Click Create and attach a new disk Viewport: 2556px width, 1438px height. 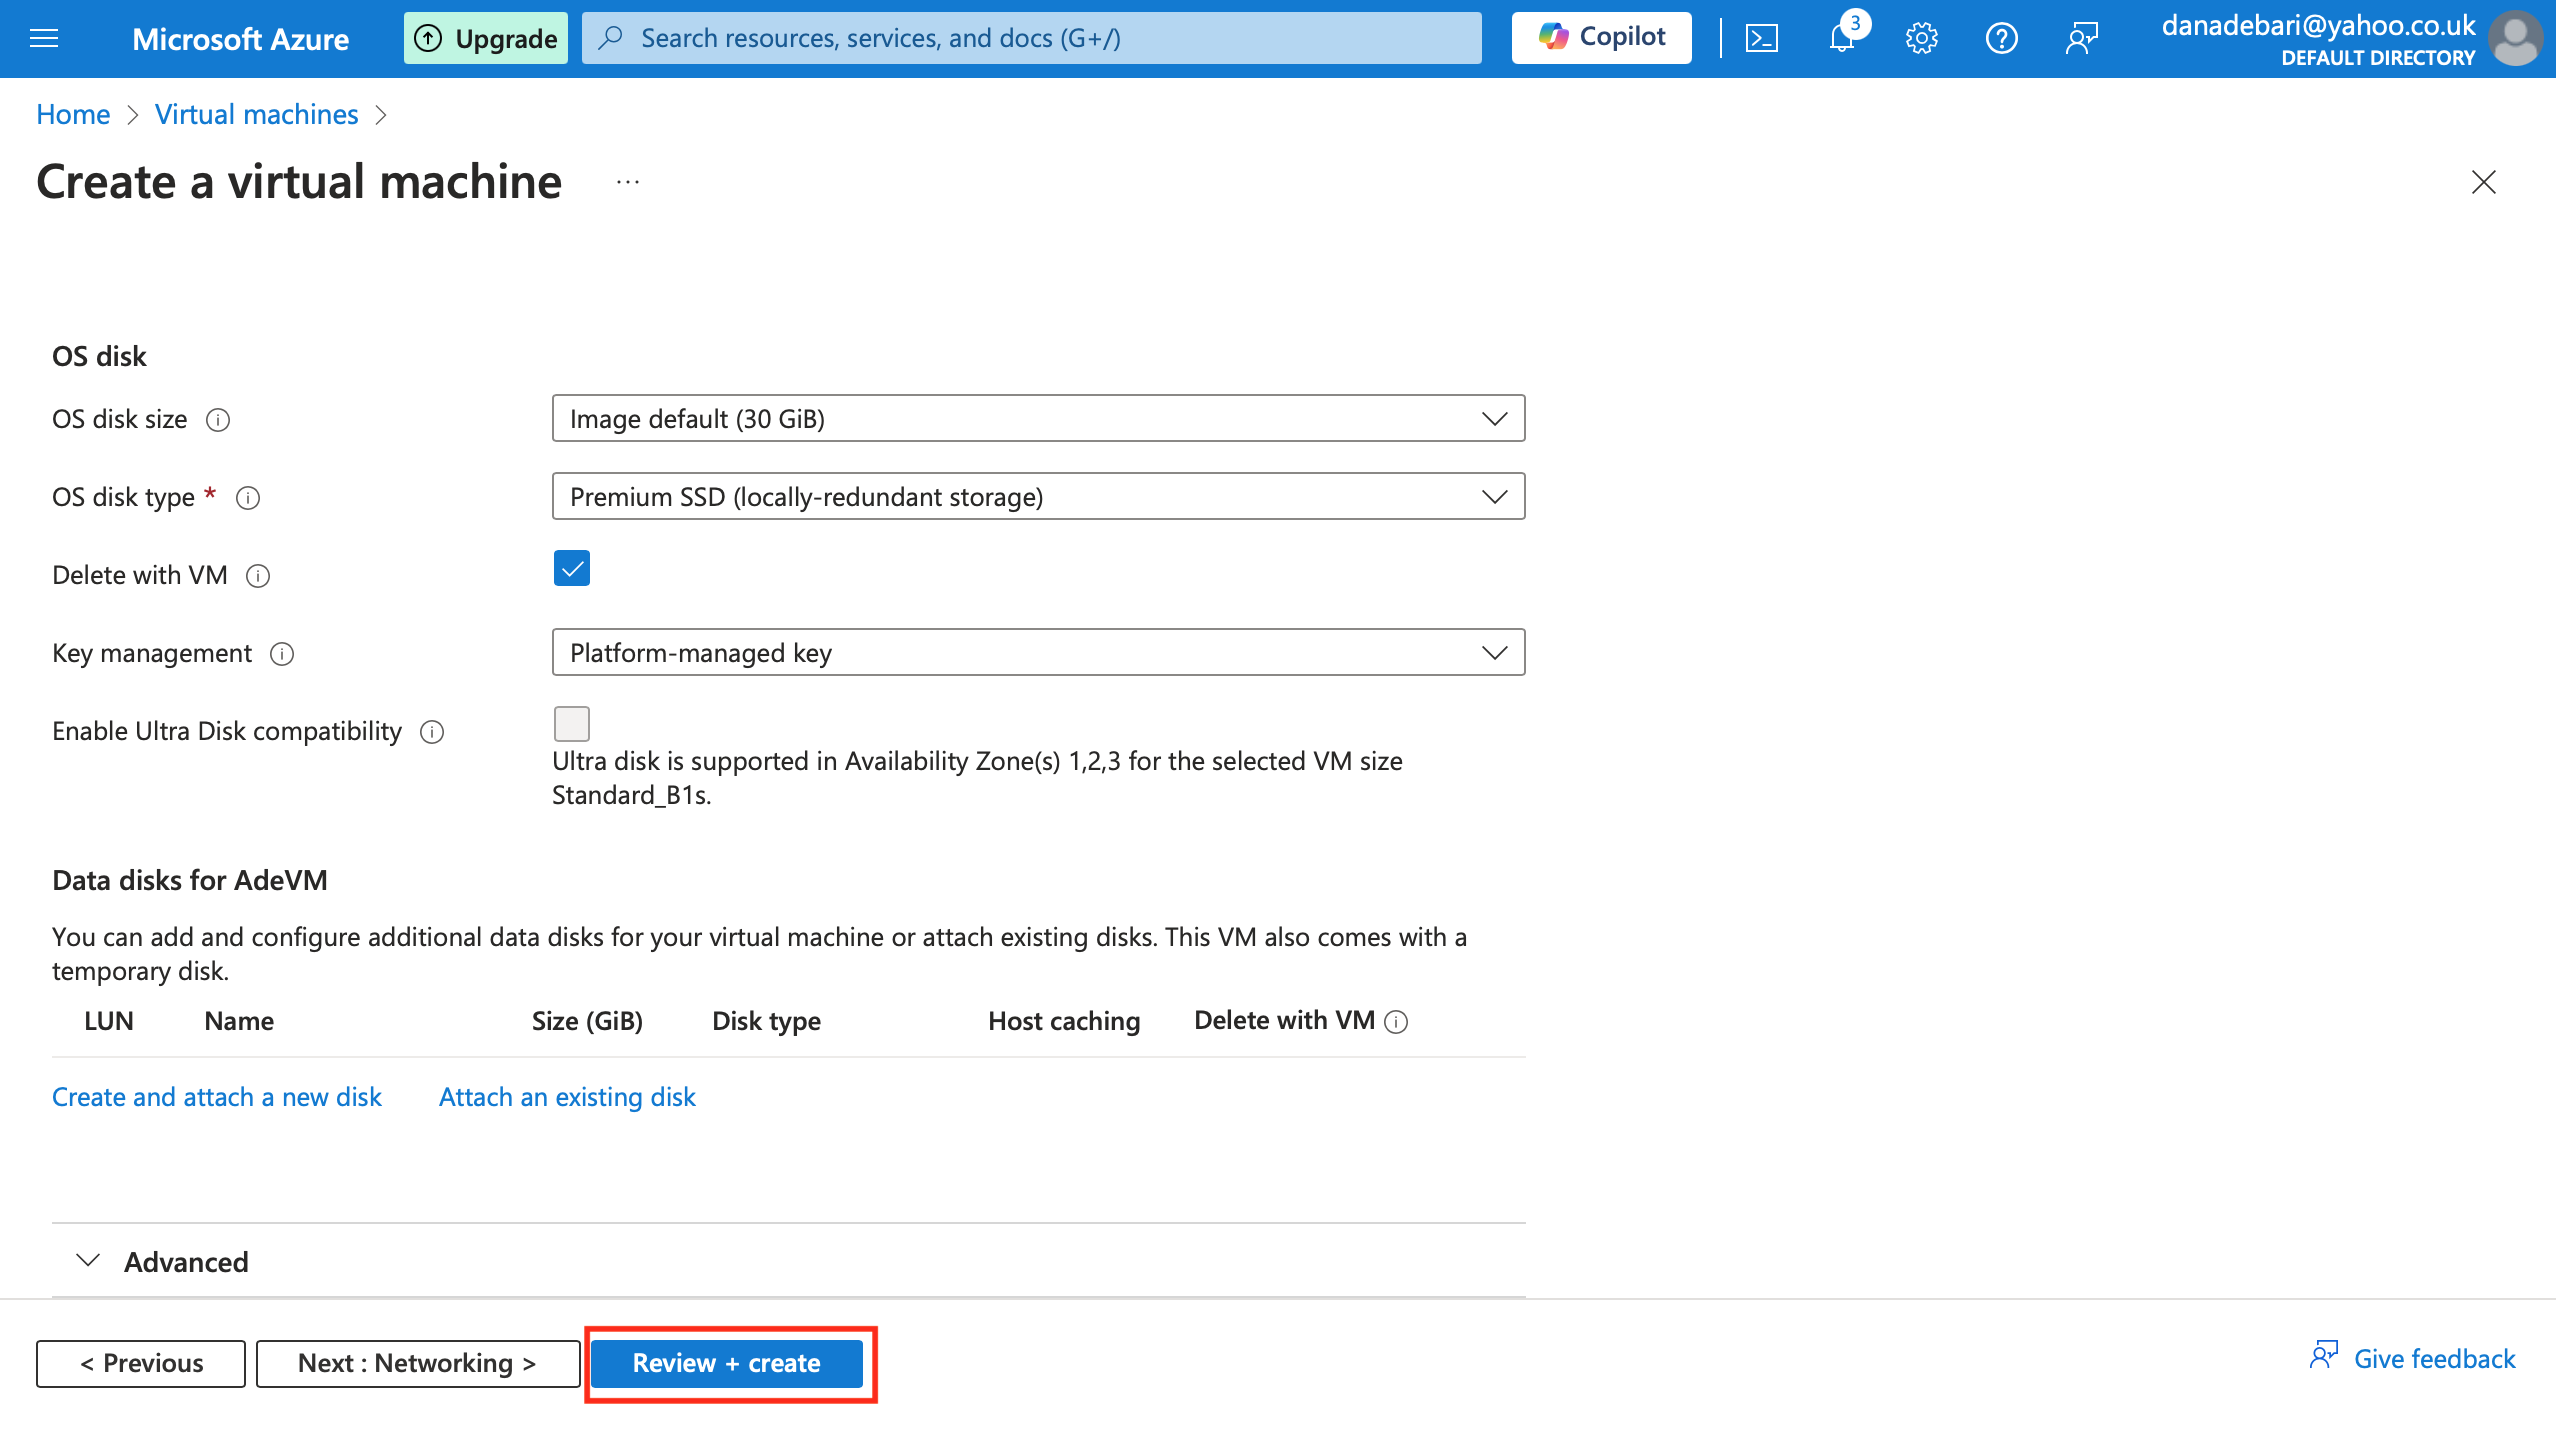pyautogui.click(x=217, y=1097)
